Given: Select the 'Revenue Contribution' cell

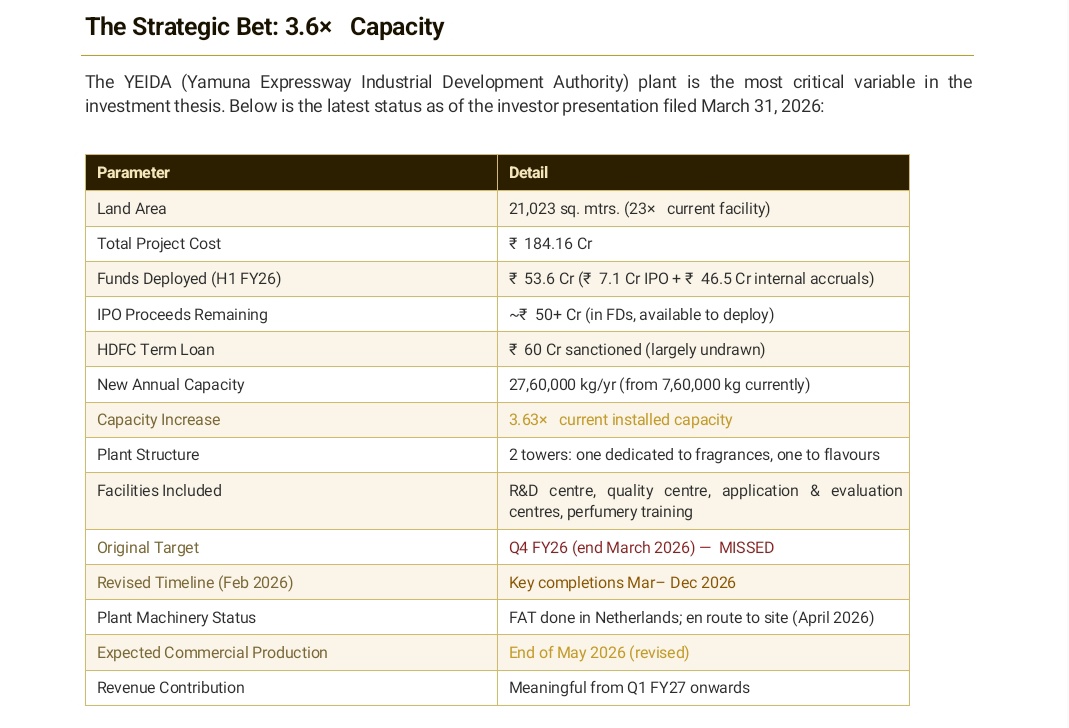Looking at the screenshot, I should pos(291,688).
